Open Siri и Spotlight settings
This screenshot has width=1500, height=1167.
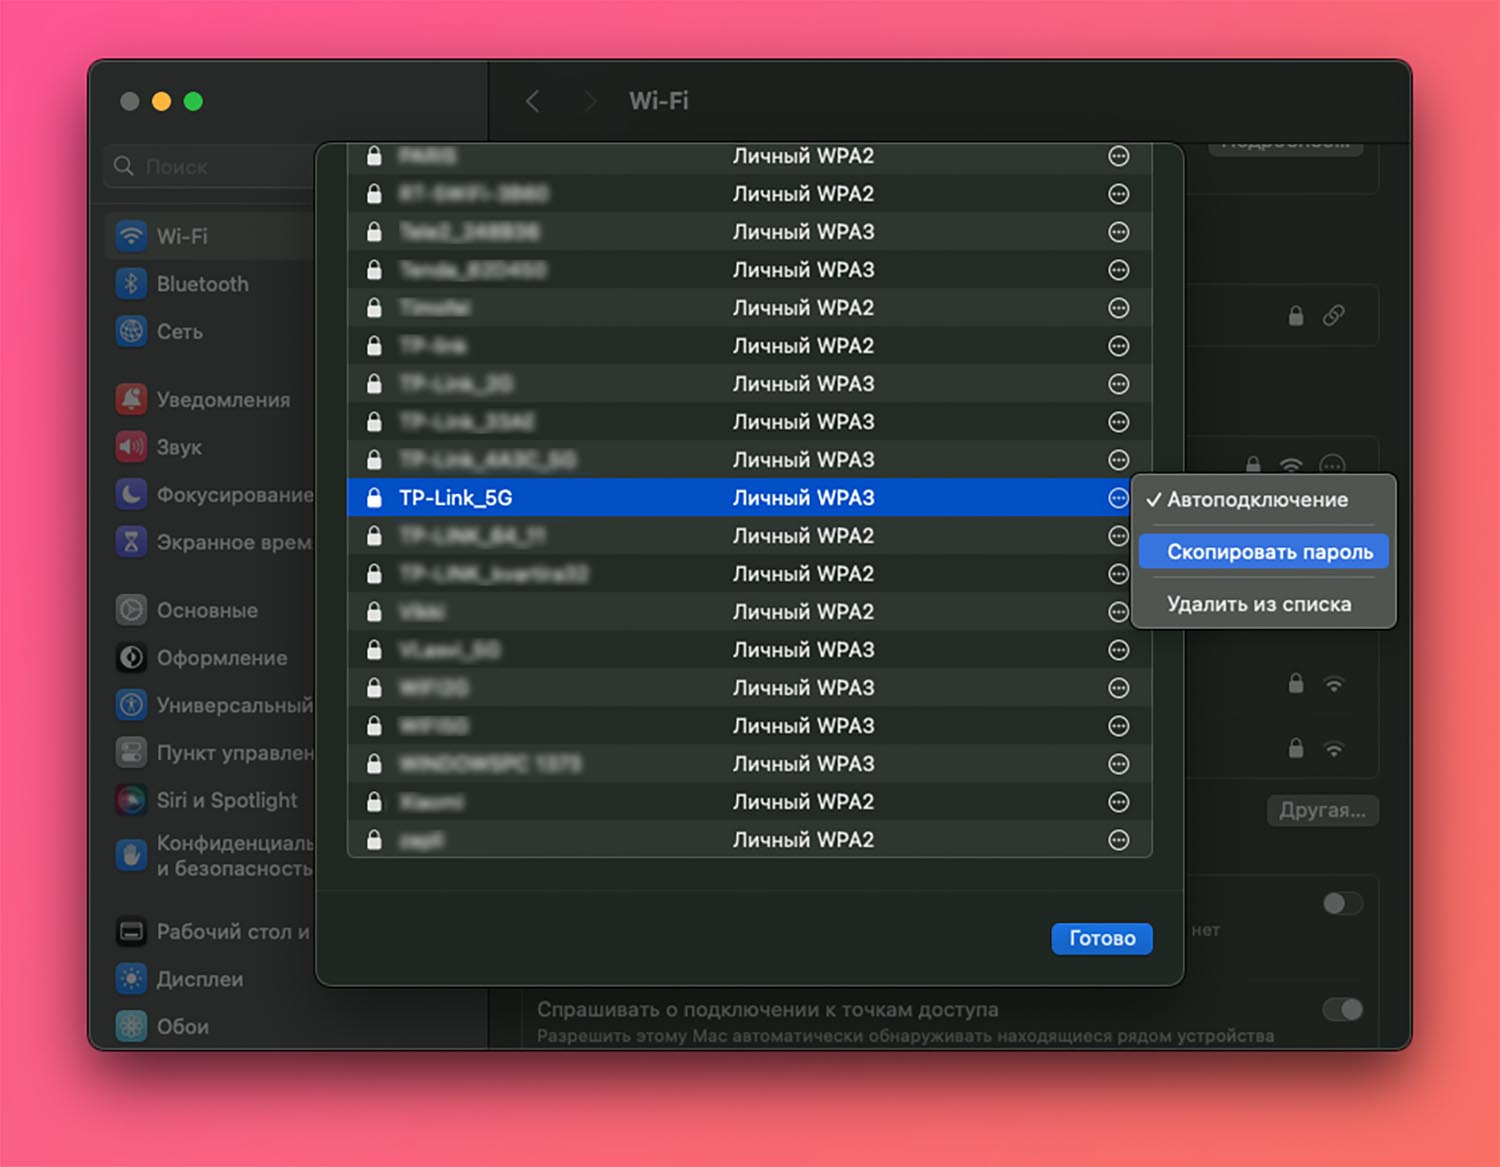click(226, 800)
